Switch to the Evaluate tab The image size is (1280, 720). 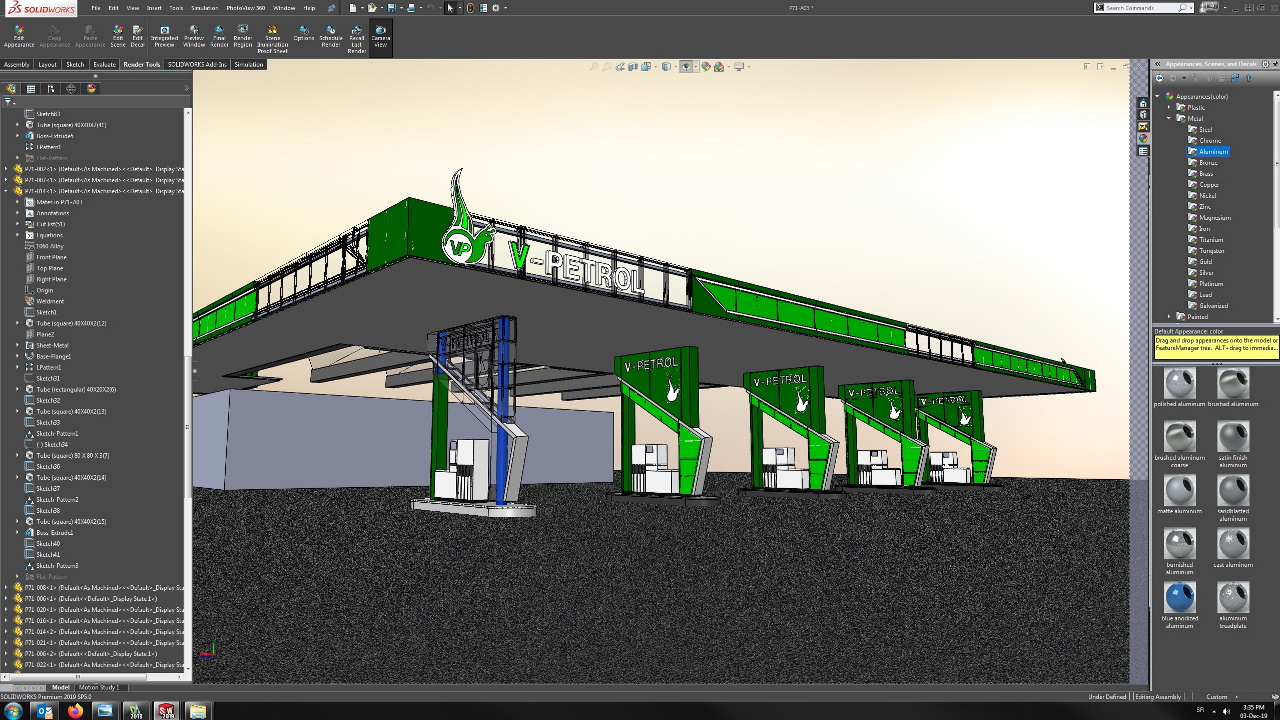coord(104,64)
